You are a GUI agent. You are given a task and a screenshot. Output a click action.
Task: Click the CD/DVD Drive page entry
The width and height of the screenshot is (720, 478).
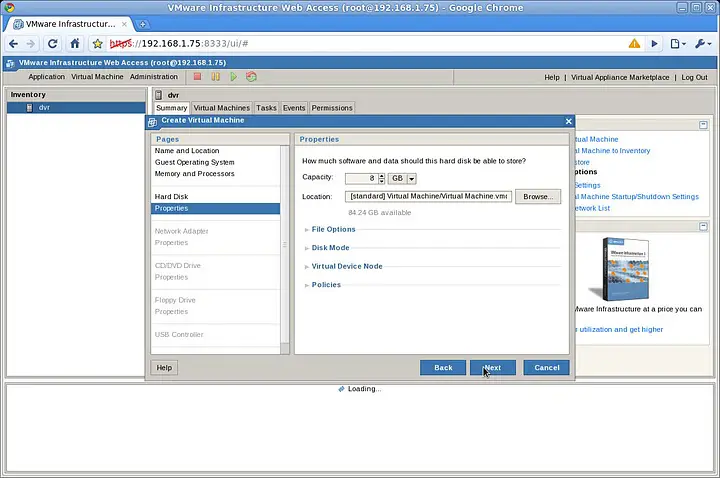[178, 265]
